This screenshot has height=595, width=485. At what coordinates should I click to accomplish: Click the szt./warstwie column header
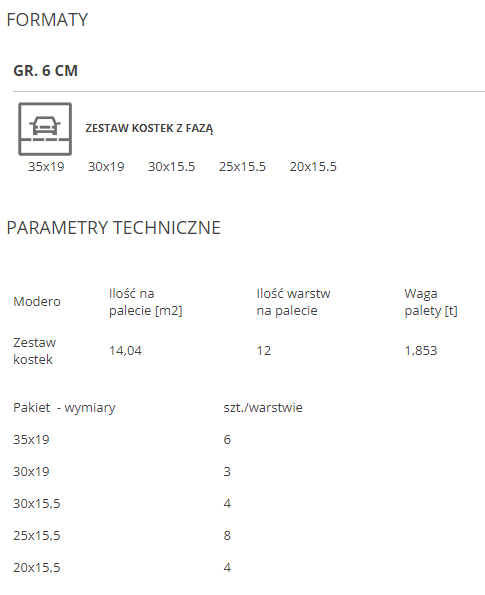point(263,408)
